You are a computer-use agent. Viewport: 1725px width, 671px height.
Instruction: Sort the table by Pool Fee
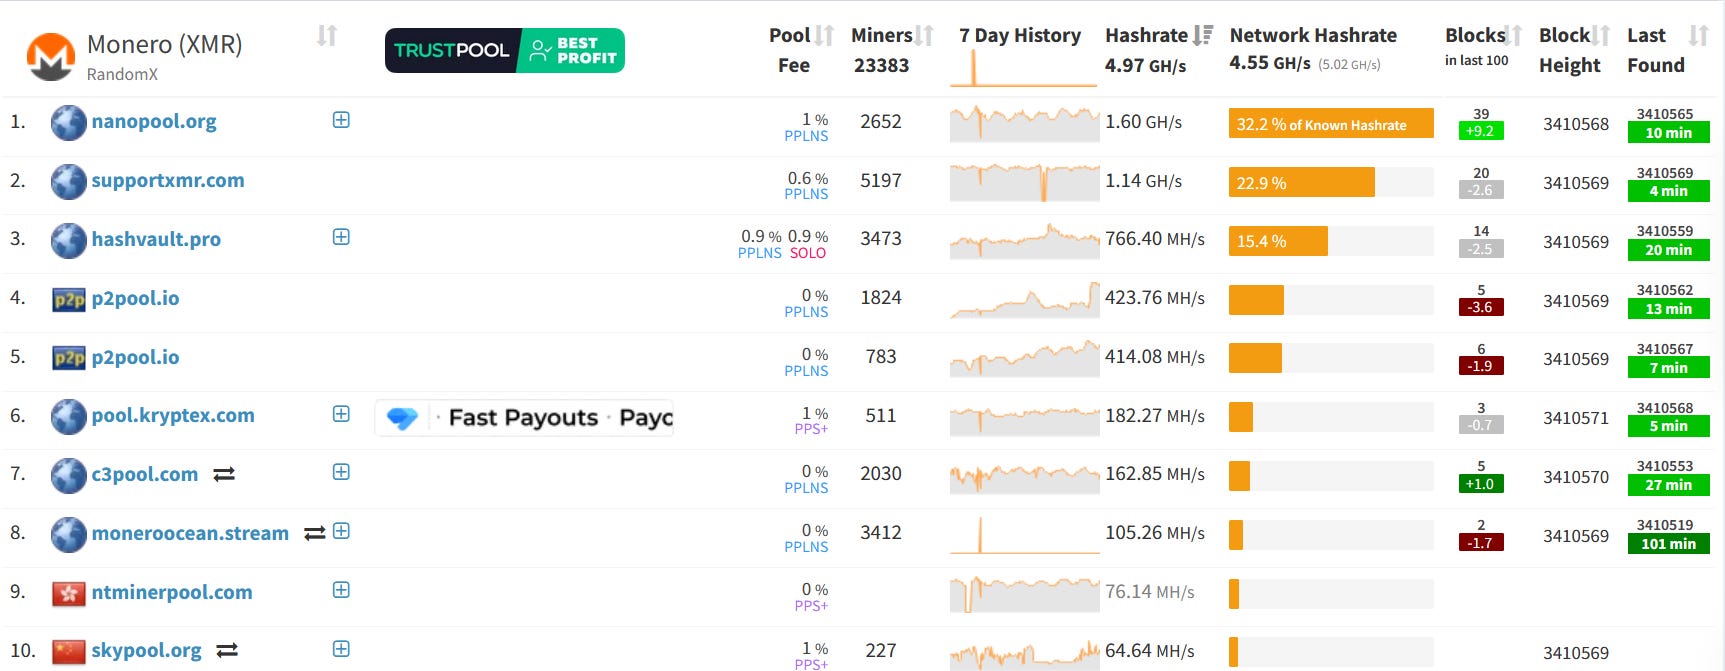coord(824,36)
